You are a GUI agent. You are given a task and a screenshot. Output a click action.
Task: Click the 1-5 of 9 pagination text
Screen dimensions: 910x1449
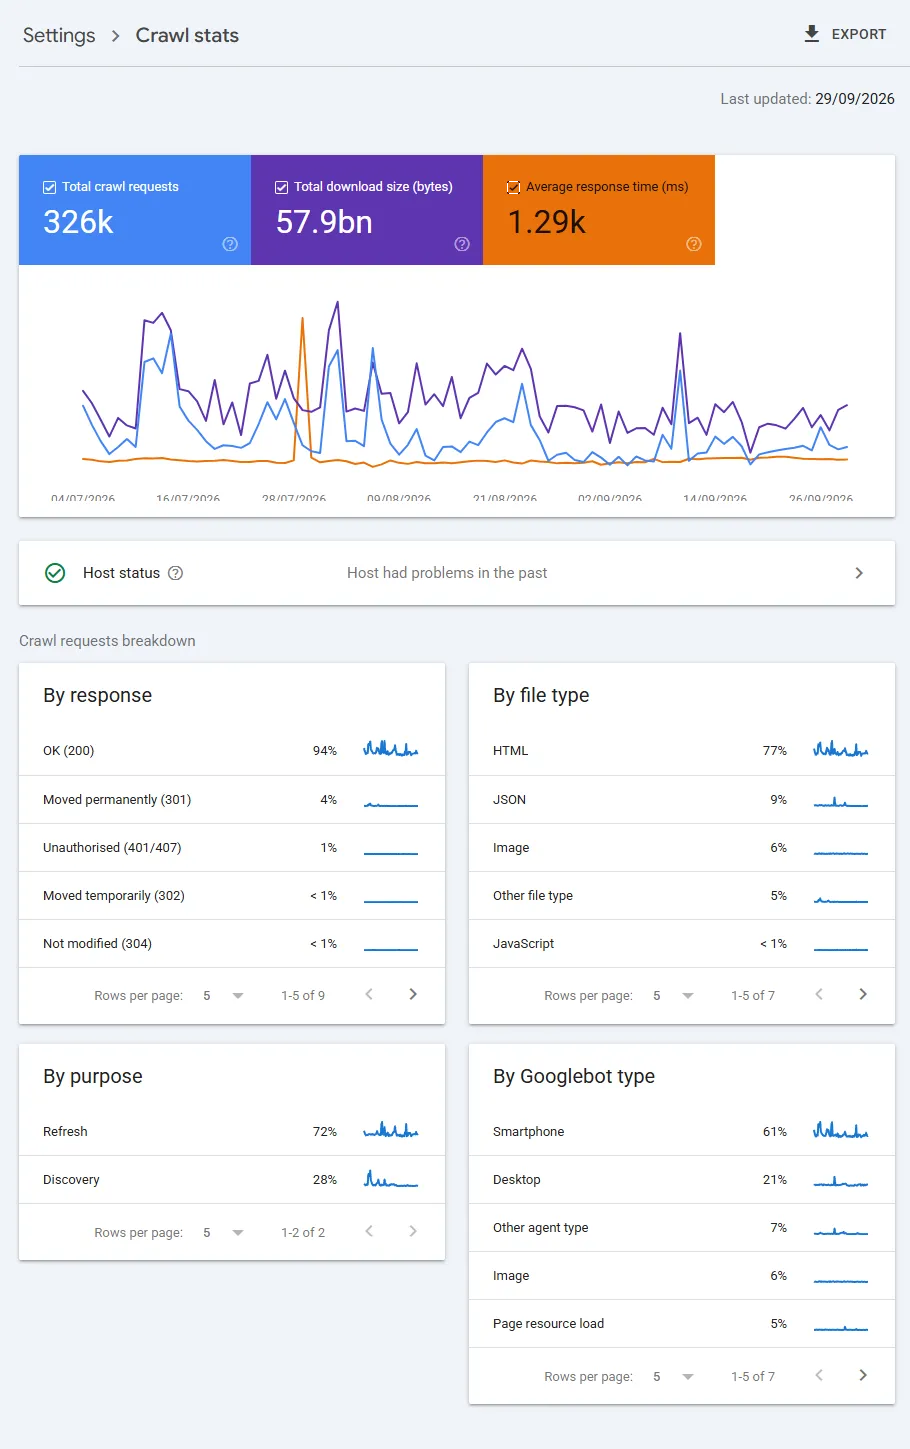tap(303, 995)
